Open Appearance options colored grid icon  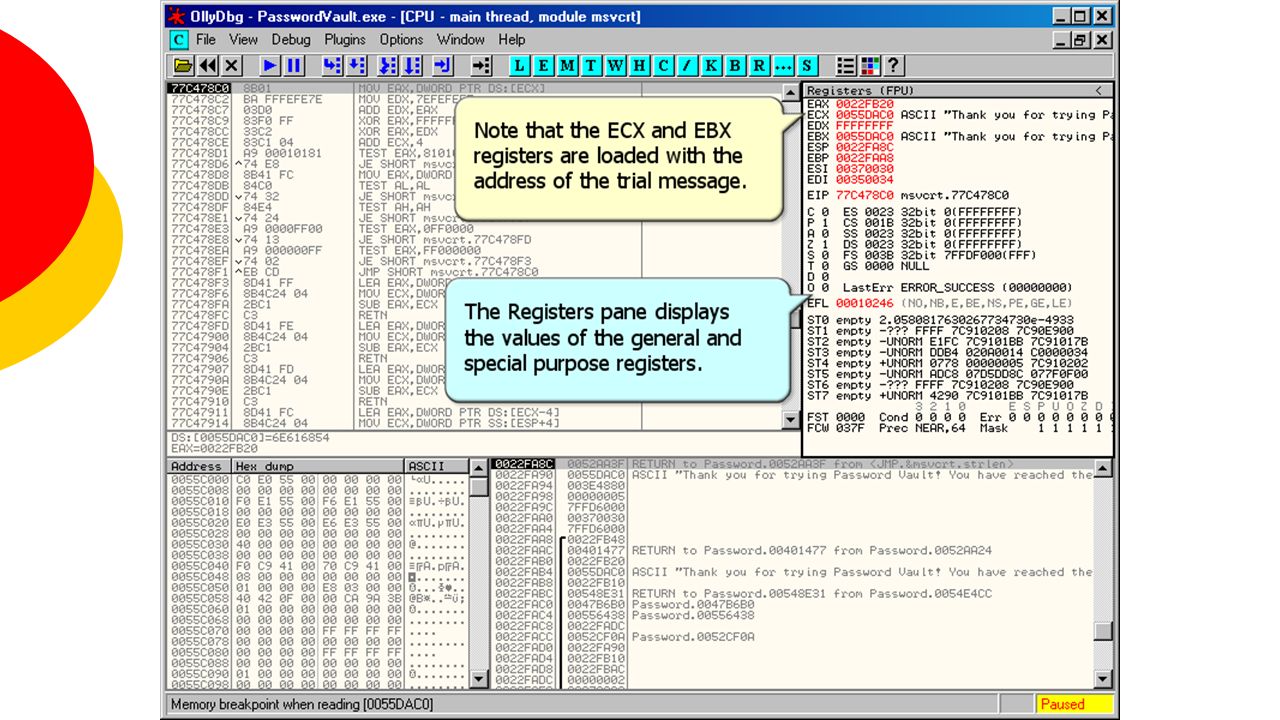[x=870, y=66]
